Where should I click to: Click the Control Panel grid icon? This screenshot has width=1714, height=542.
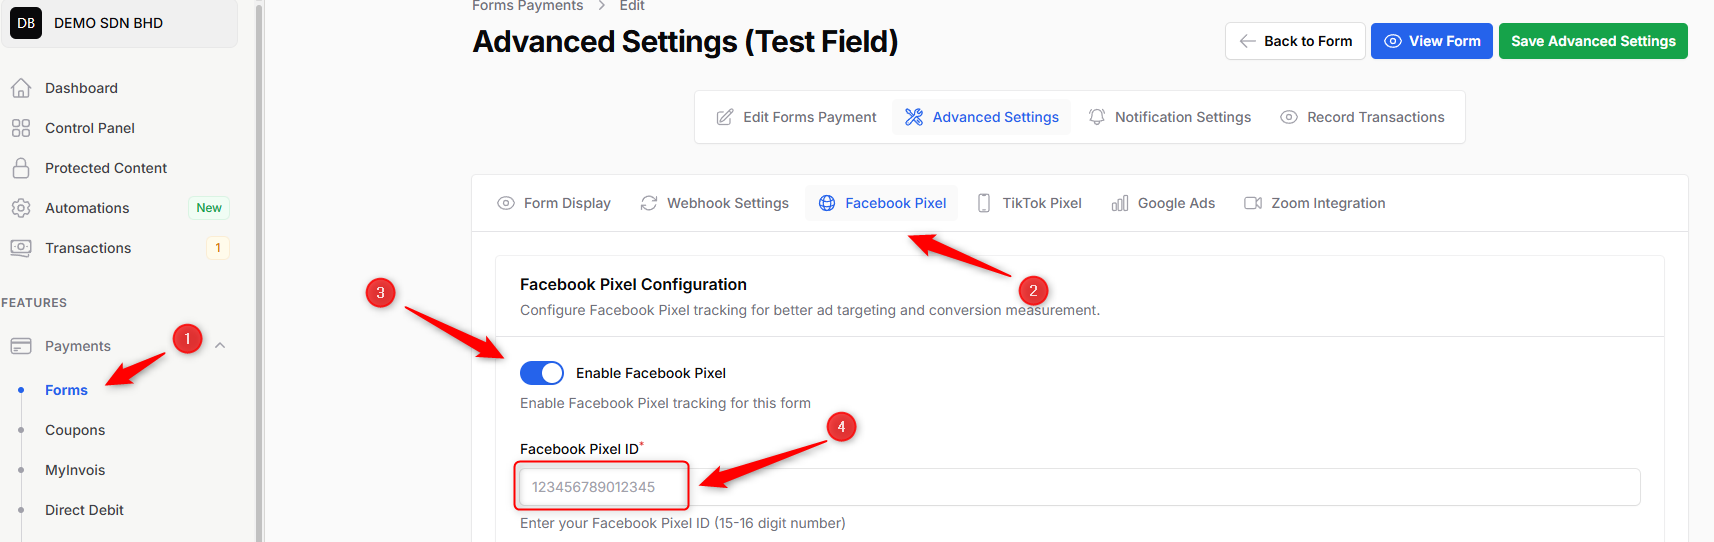pyautogui.click(x=21, y=128)
